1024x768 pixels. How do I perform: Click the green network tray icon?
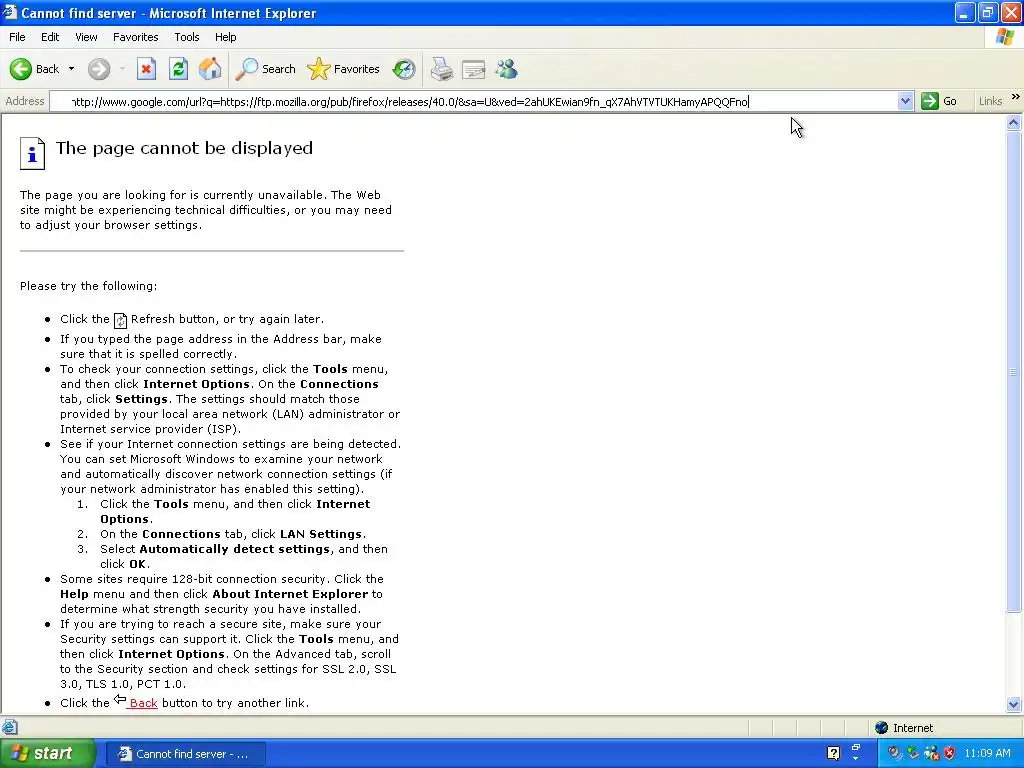(x=912, y=754)
